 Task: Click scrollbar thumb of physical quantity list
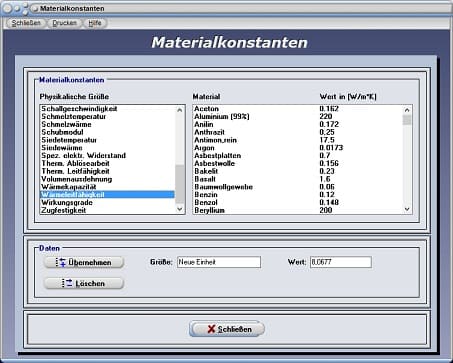pos(180,184)
